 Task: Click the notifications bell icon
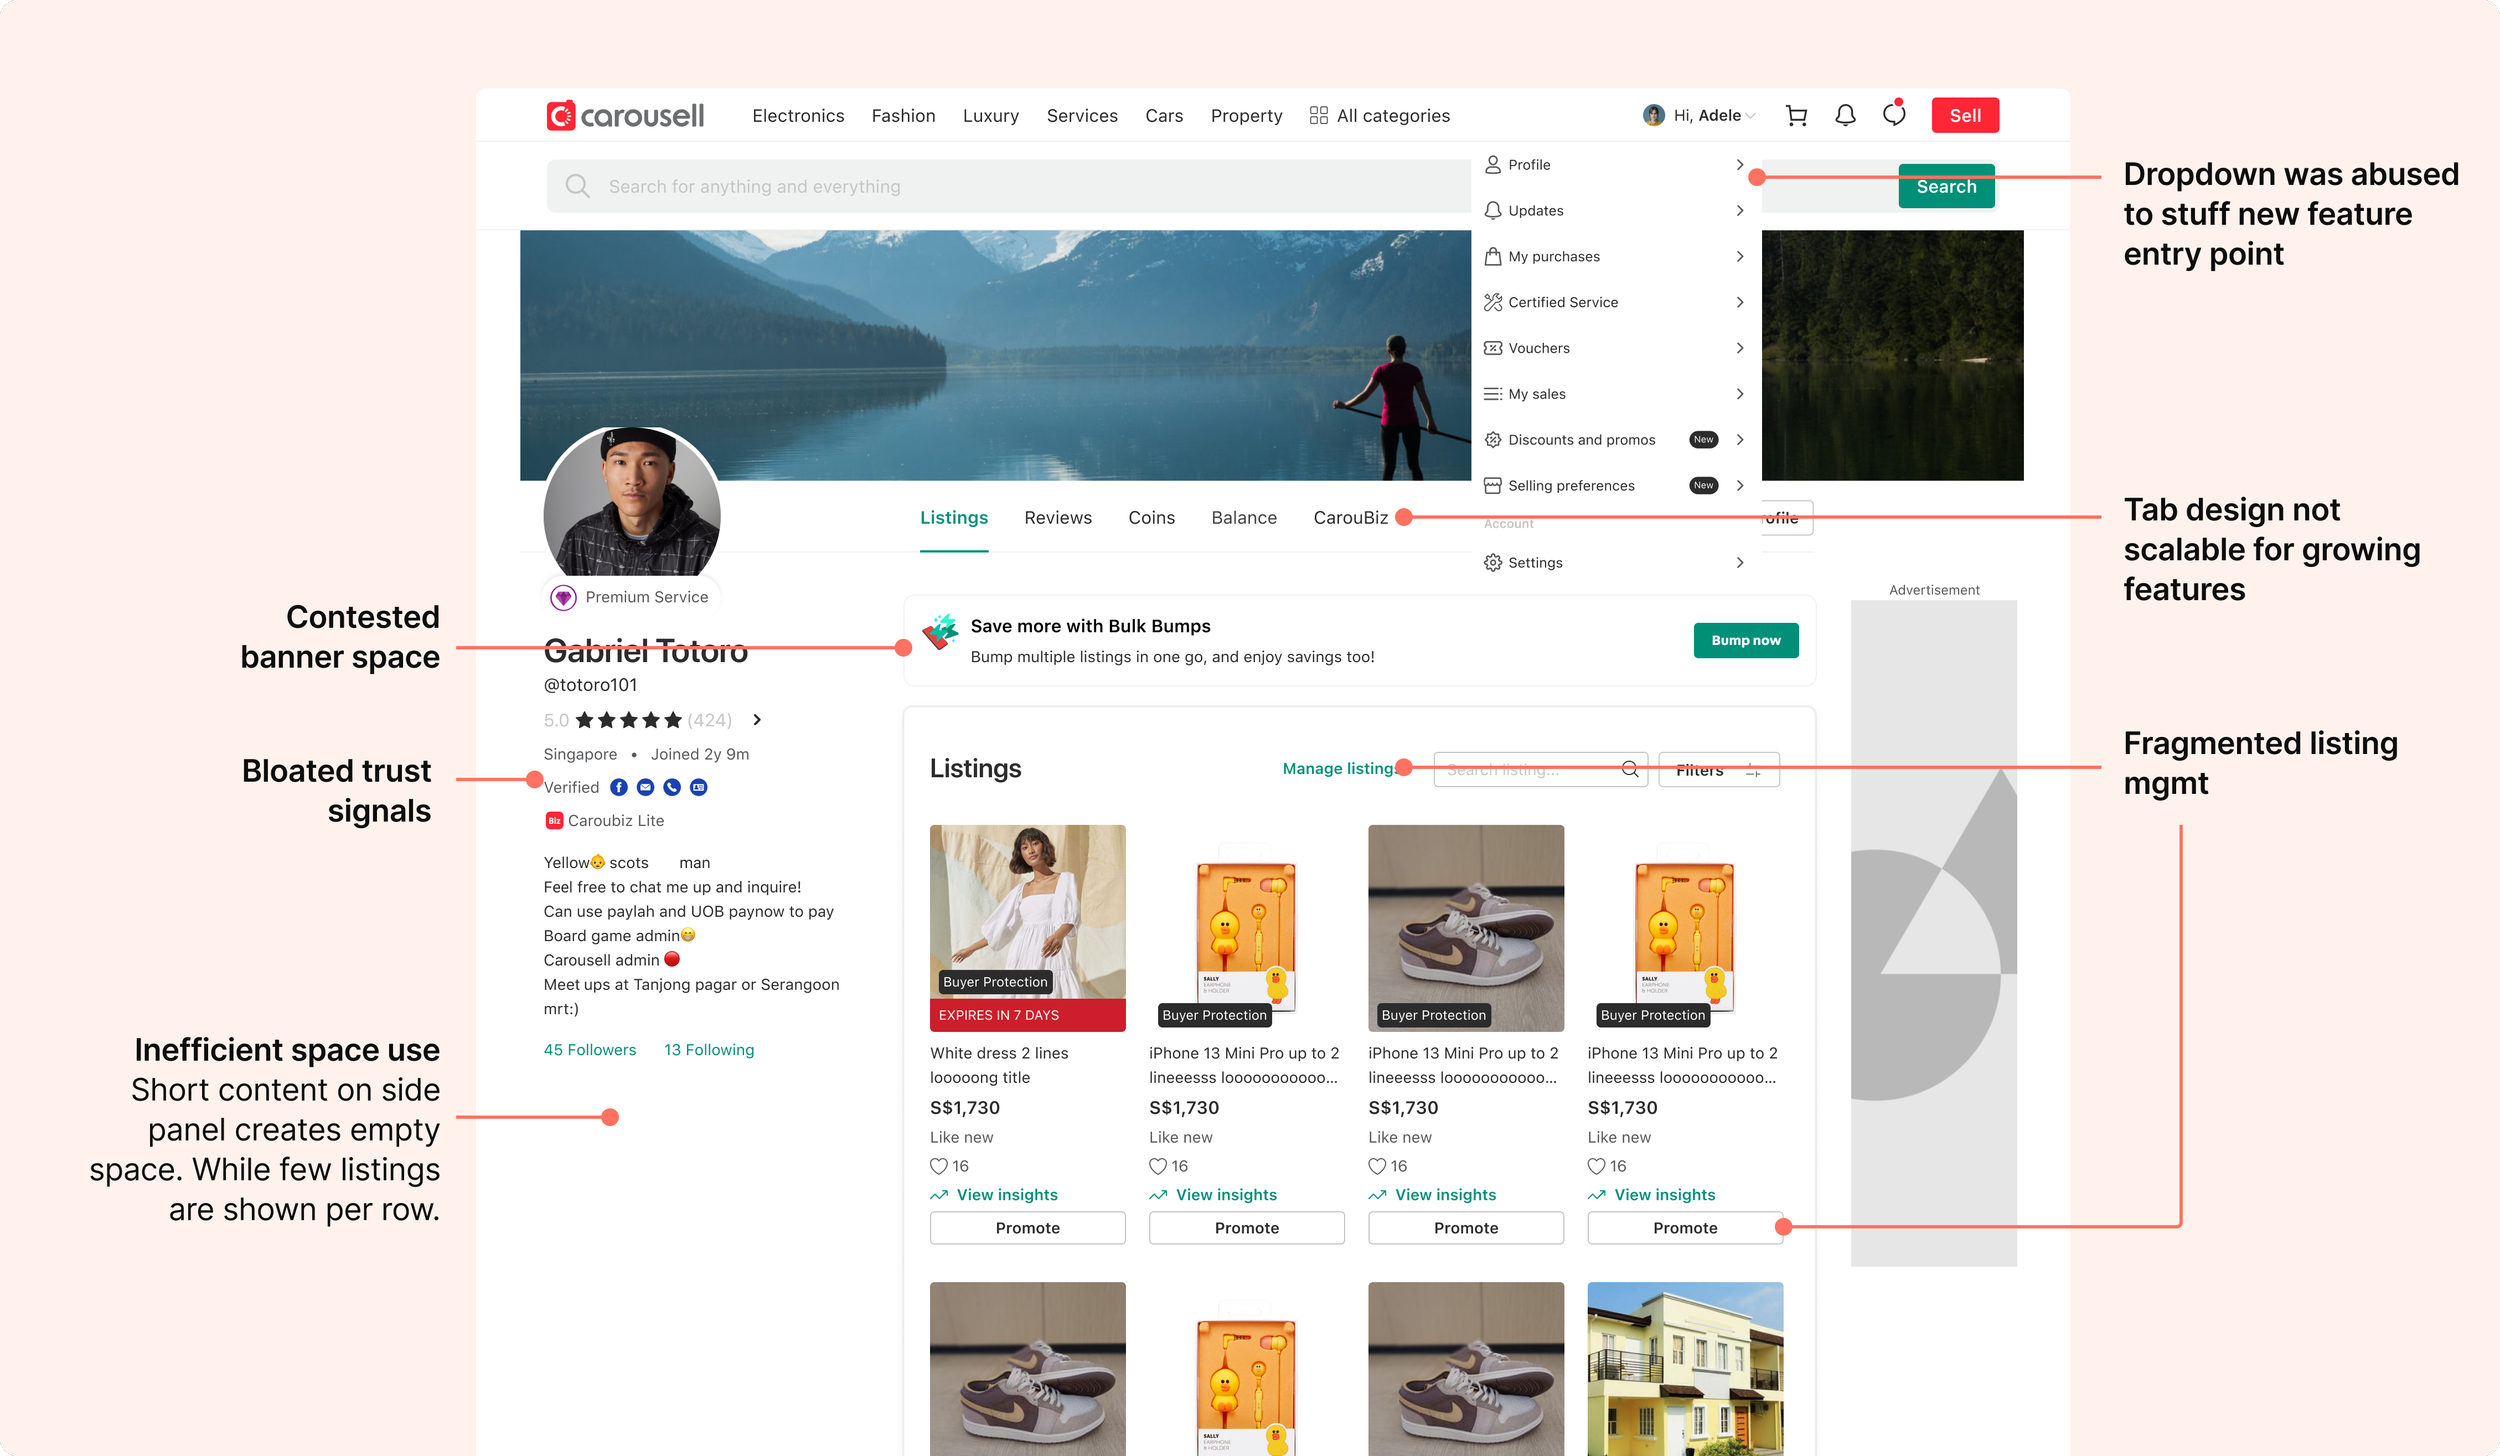[x=1845, y=116]
